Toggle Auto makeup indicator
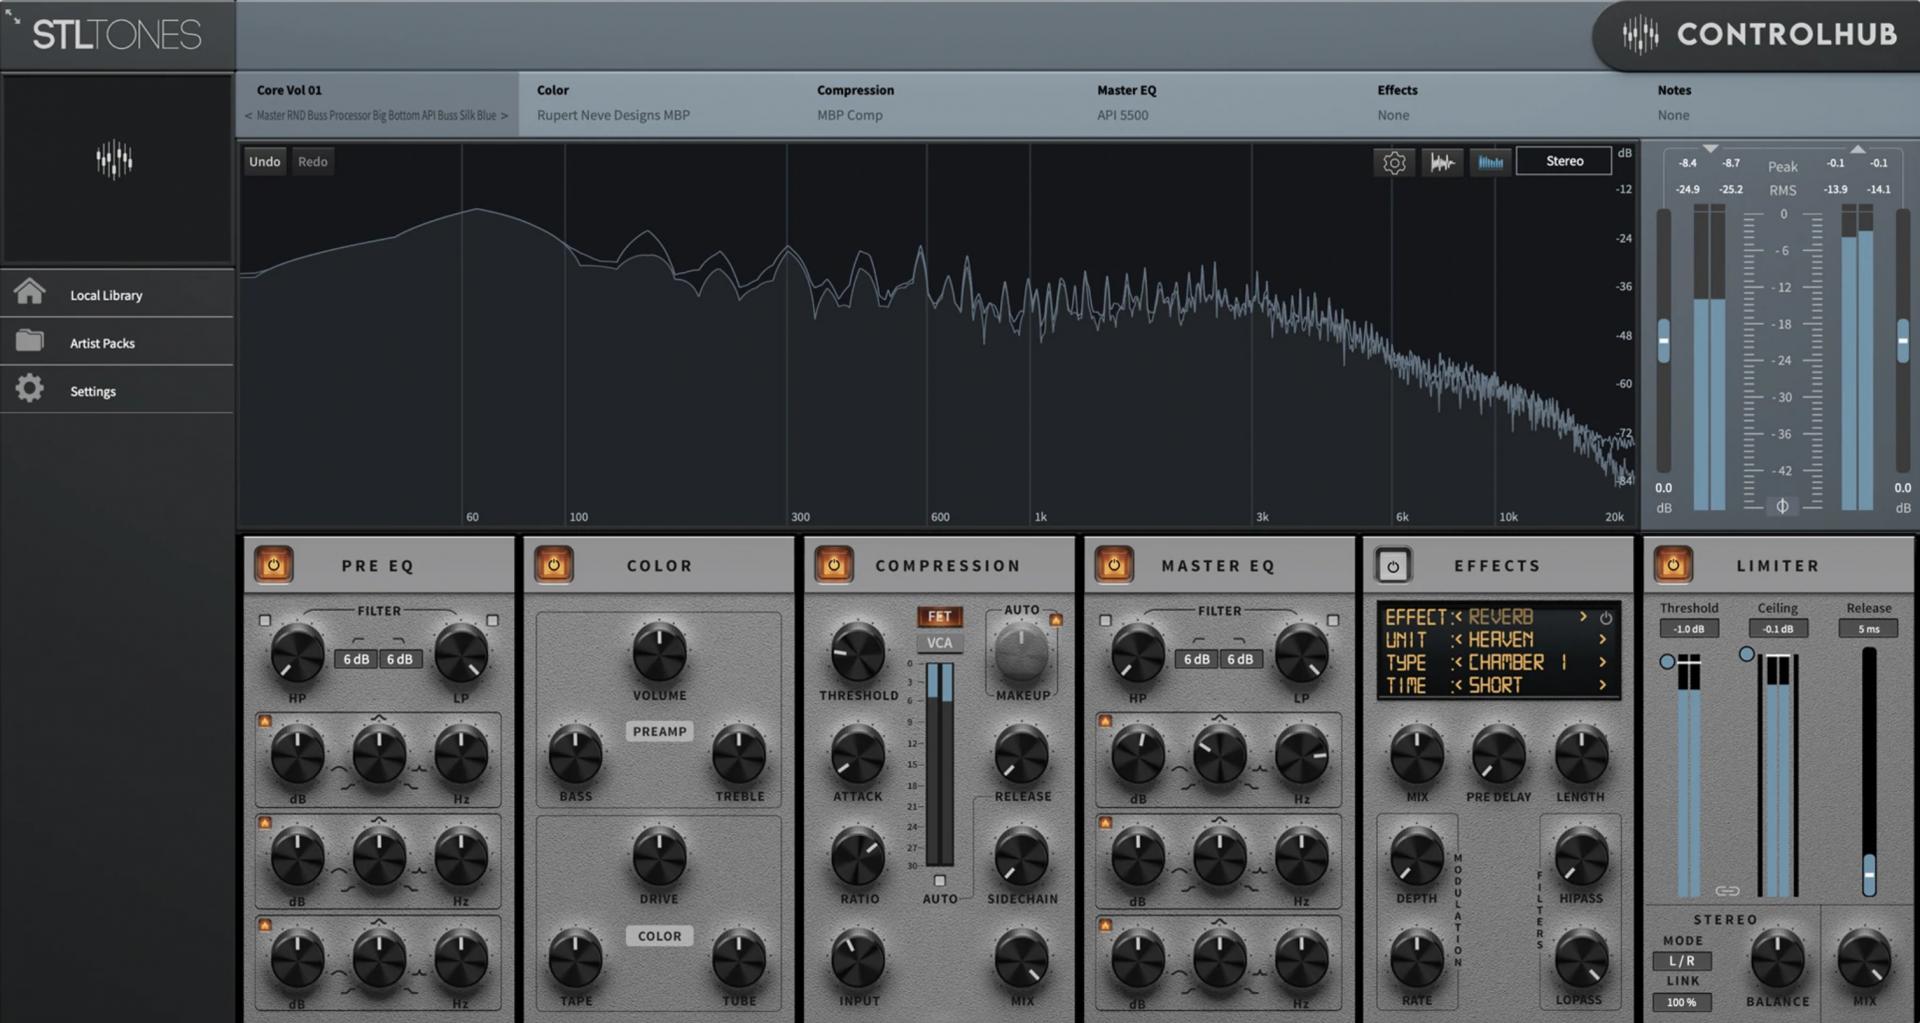 pos(1055,620)
